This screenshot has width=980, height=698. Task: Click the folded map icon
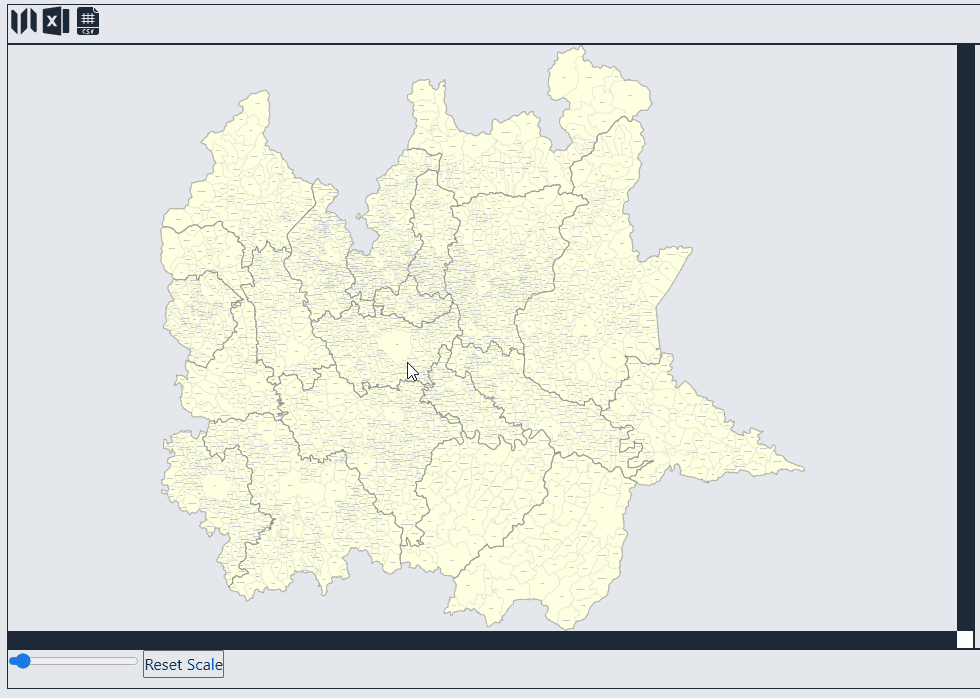[x=24, y=21]
